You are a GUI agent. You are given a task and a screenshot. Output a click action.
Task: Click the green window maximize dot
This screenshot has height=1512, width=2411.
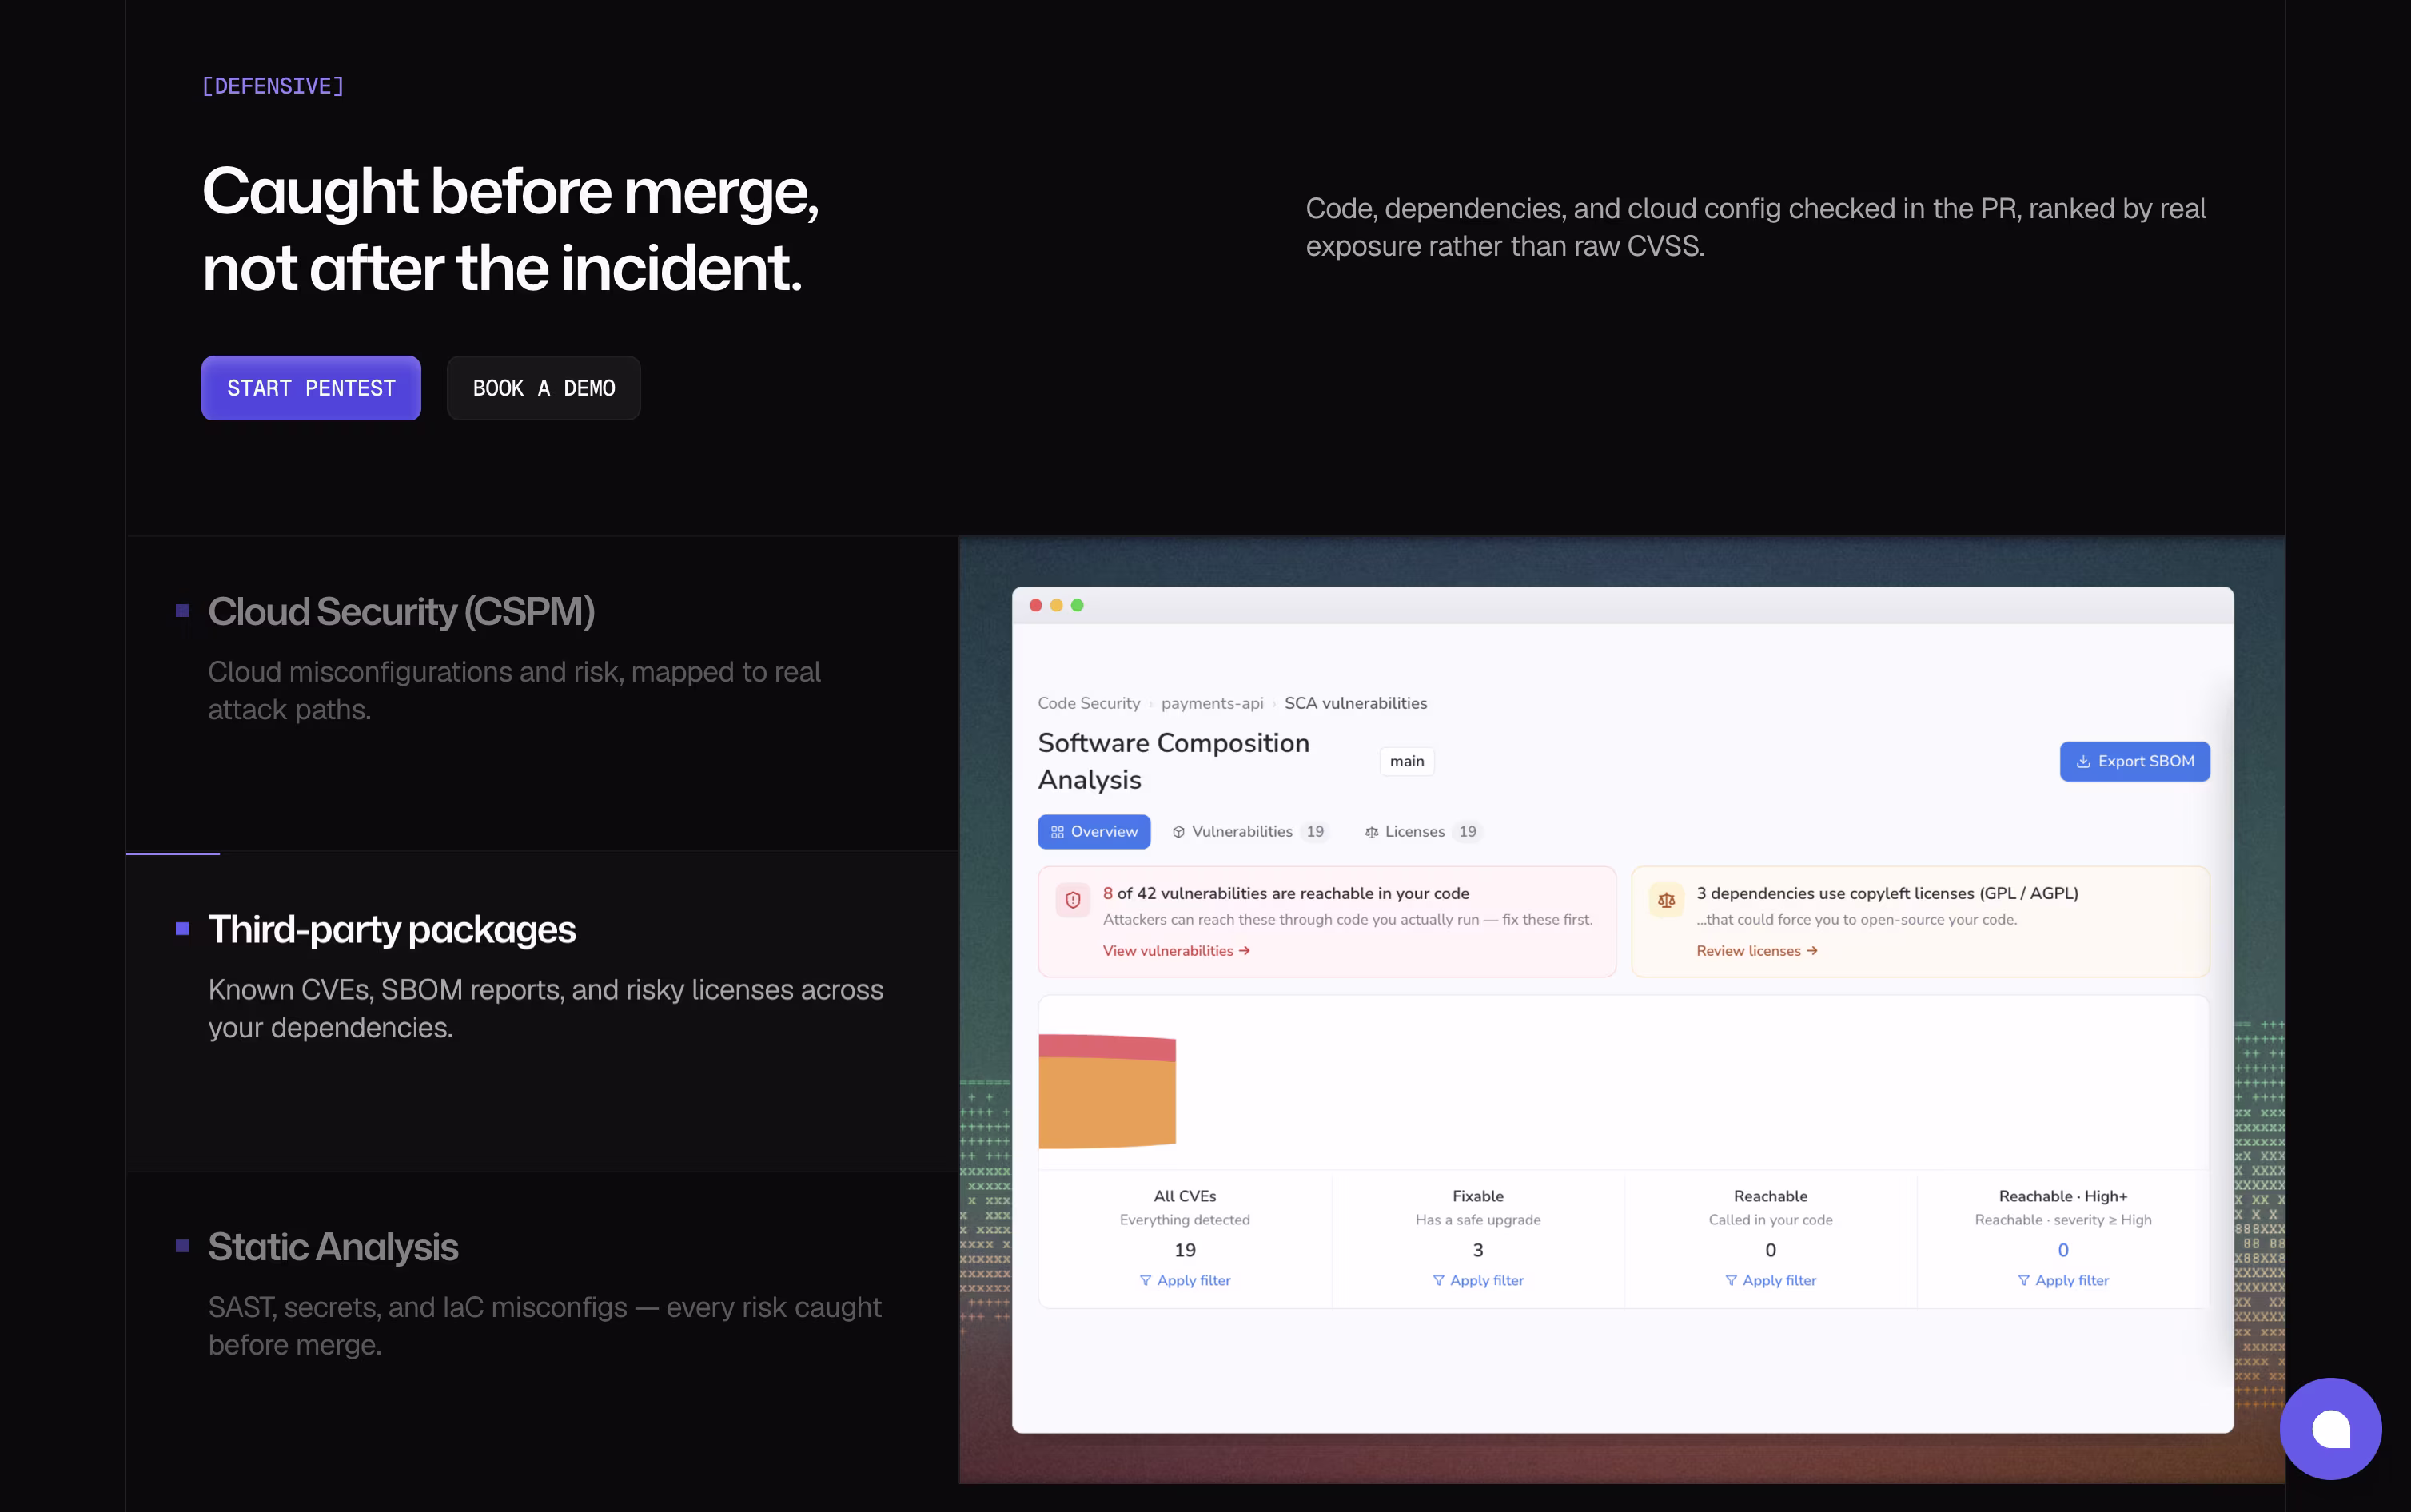(1077, 605)
